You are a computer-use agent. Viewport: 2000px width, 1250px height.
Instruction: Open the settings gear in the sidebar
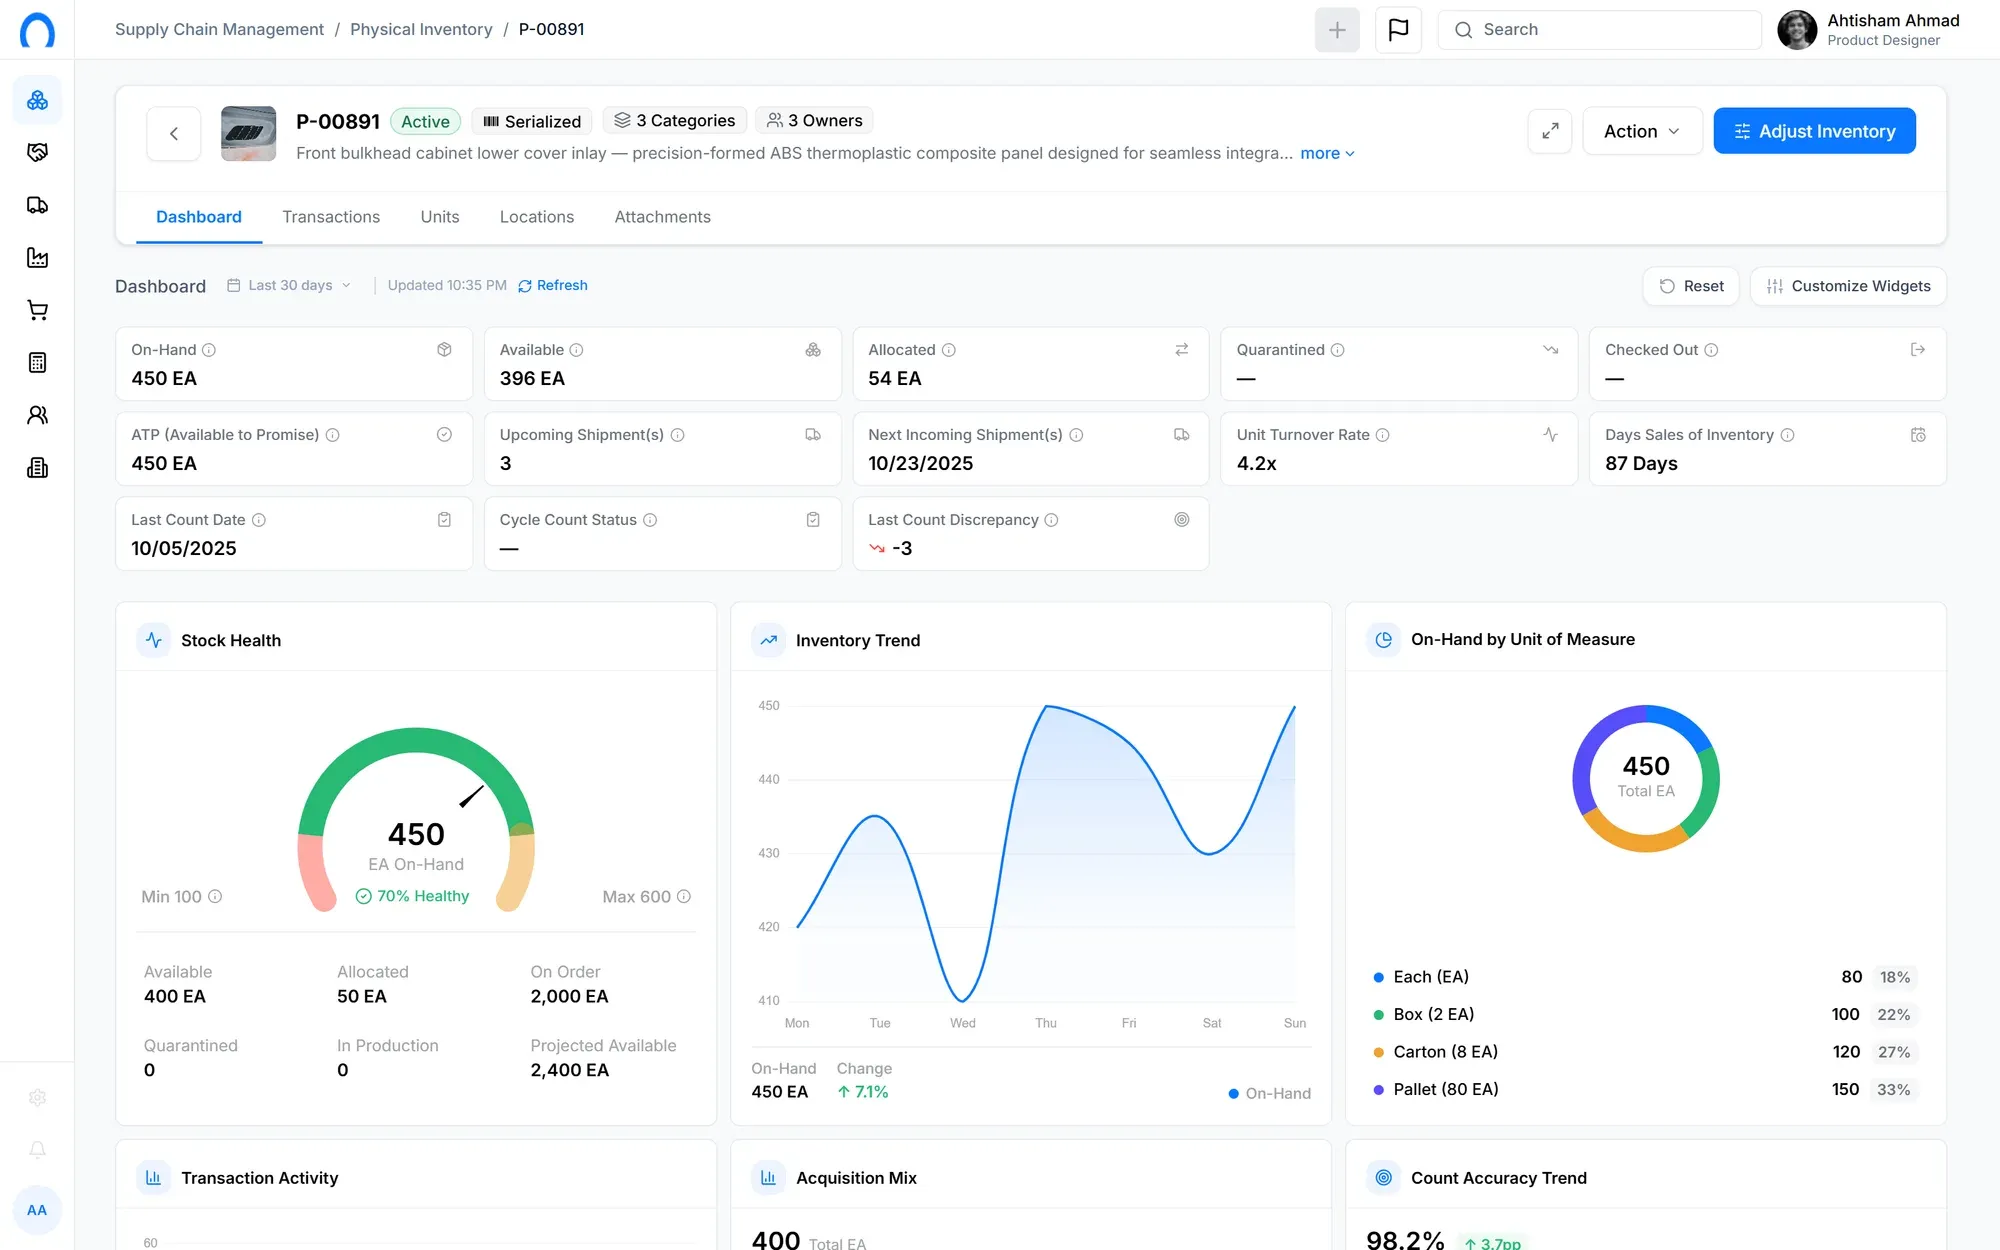pyautogui.click(x=37, y=1097)
